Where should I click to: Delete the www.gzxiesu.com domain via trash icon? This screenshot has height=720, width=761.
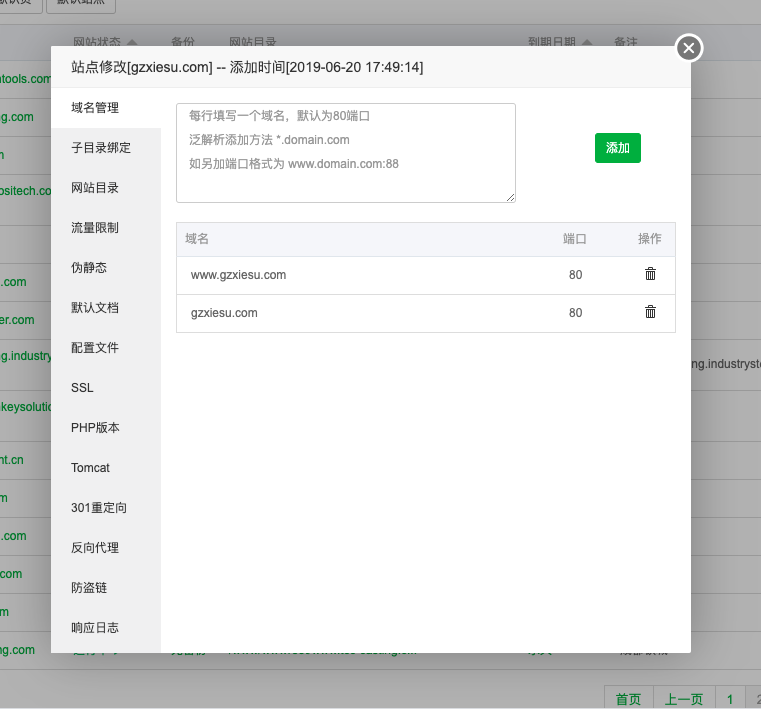[650, 274]
